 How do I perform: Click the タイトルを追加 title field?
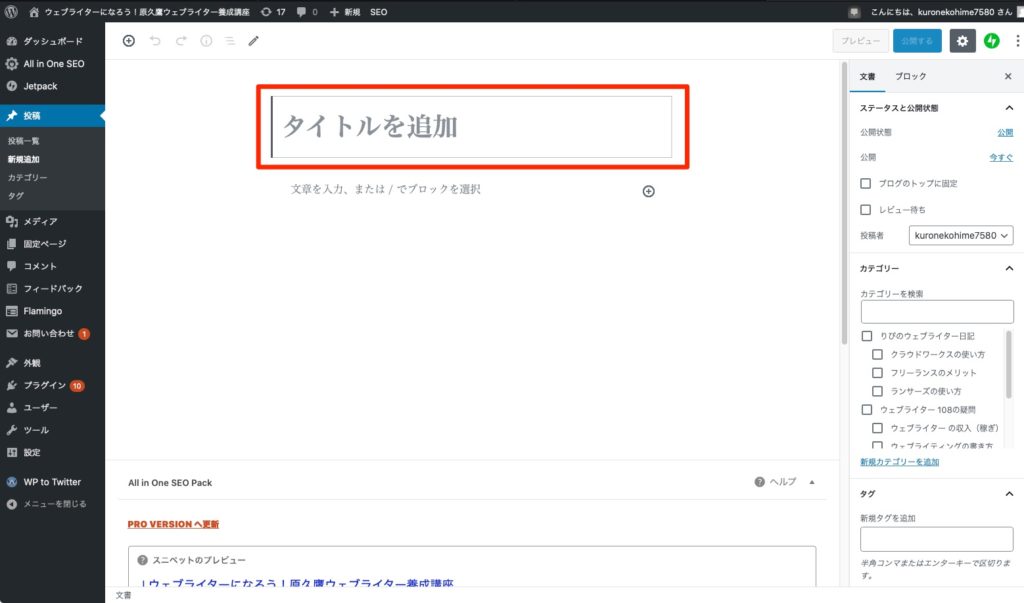point(472,127)
